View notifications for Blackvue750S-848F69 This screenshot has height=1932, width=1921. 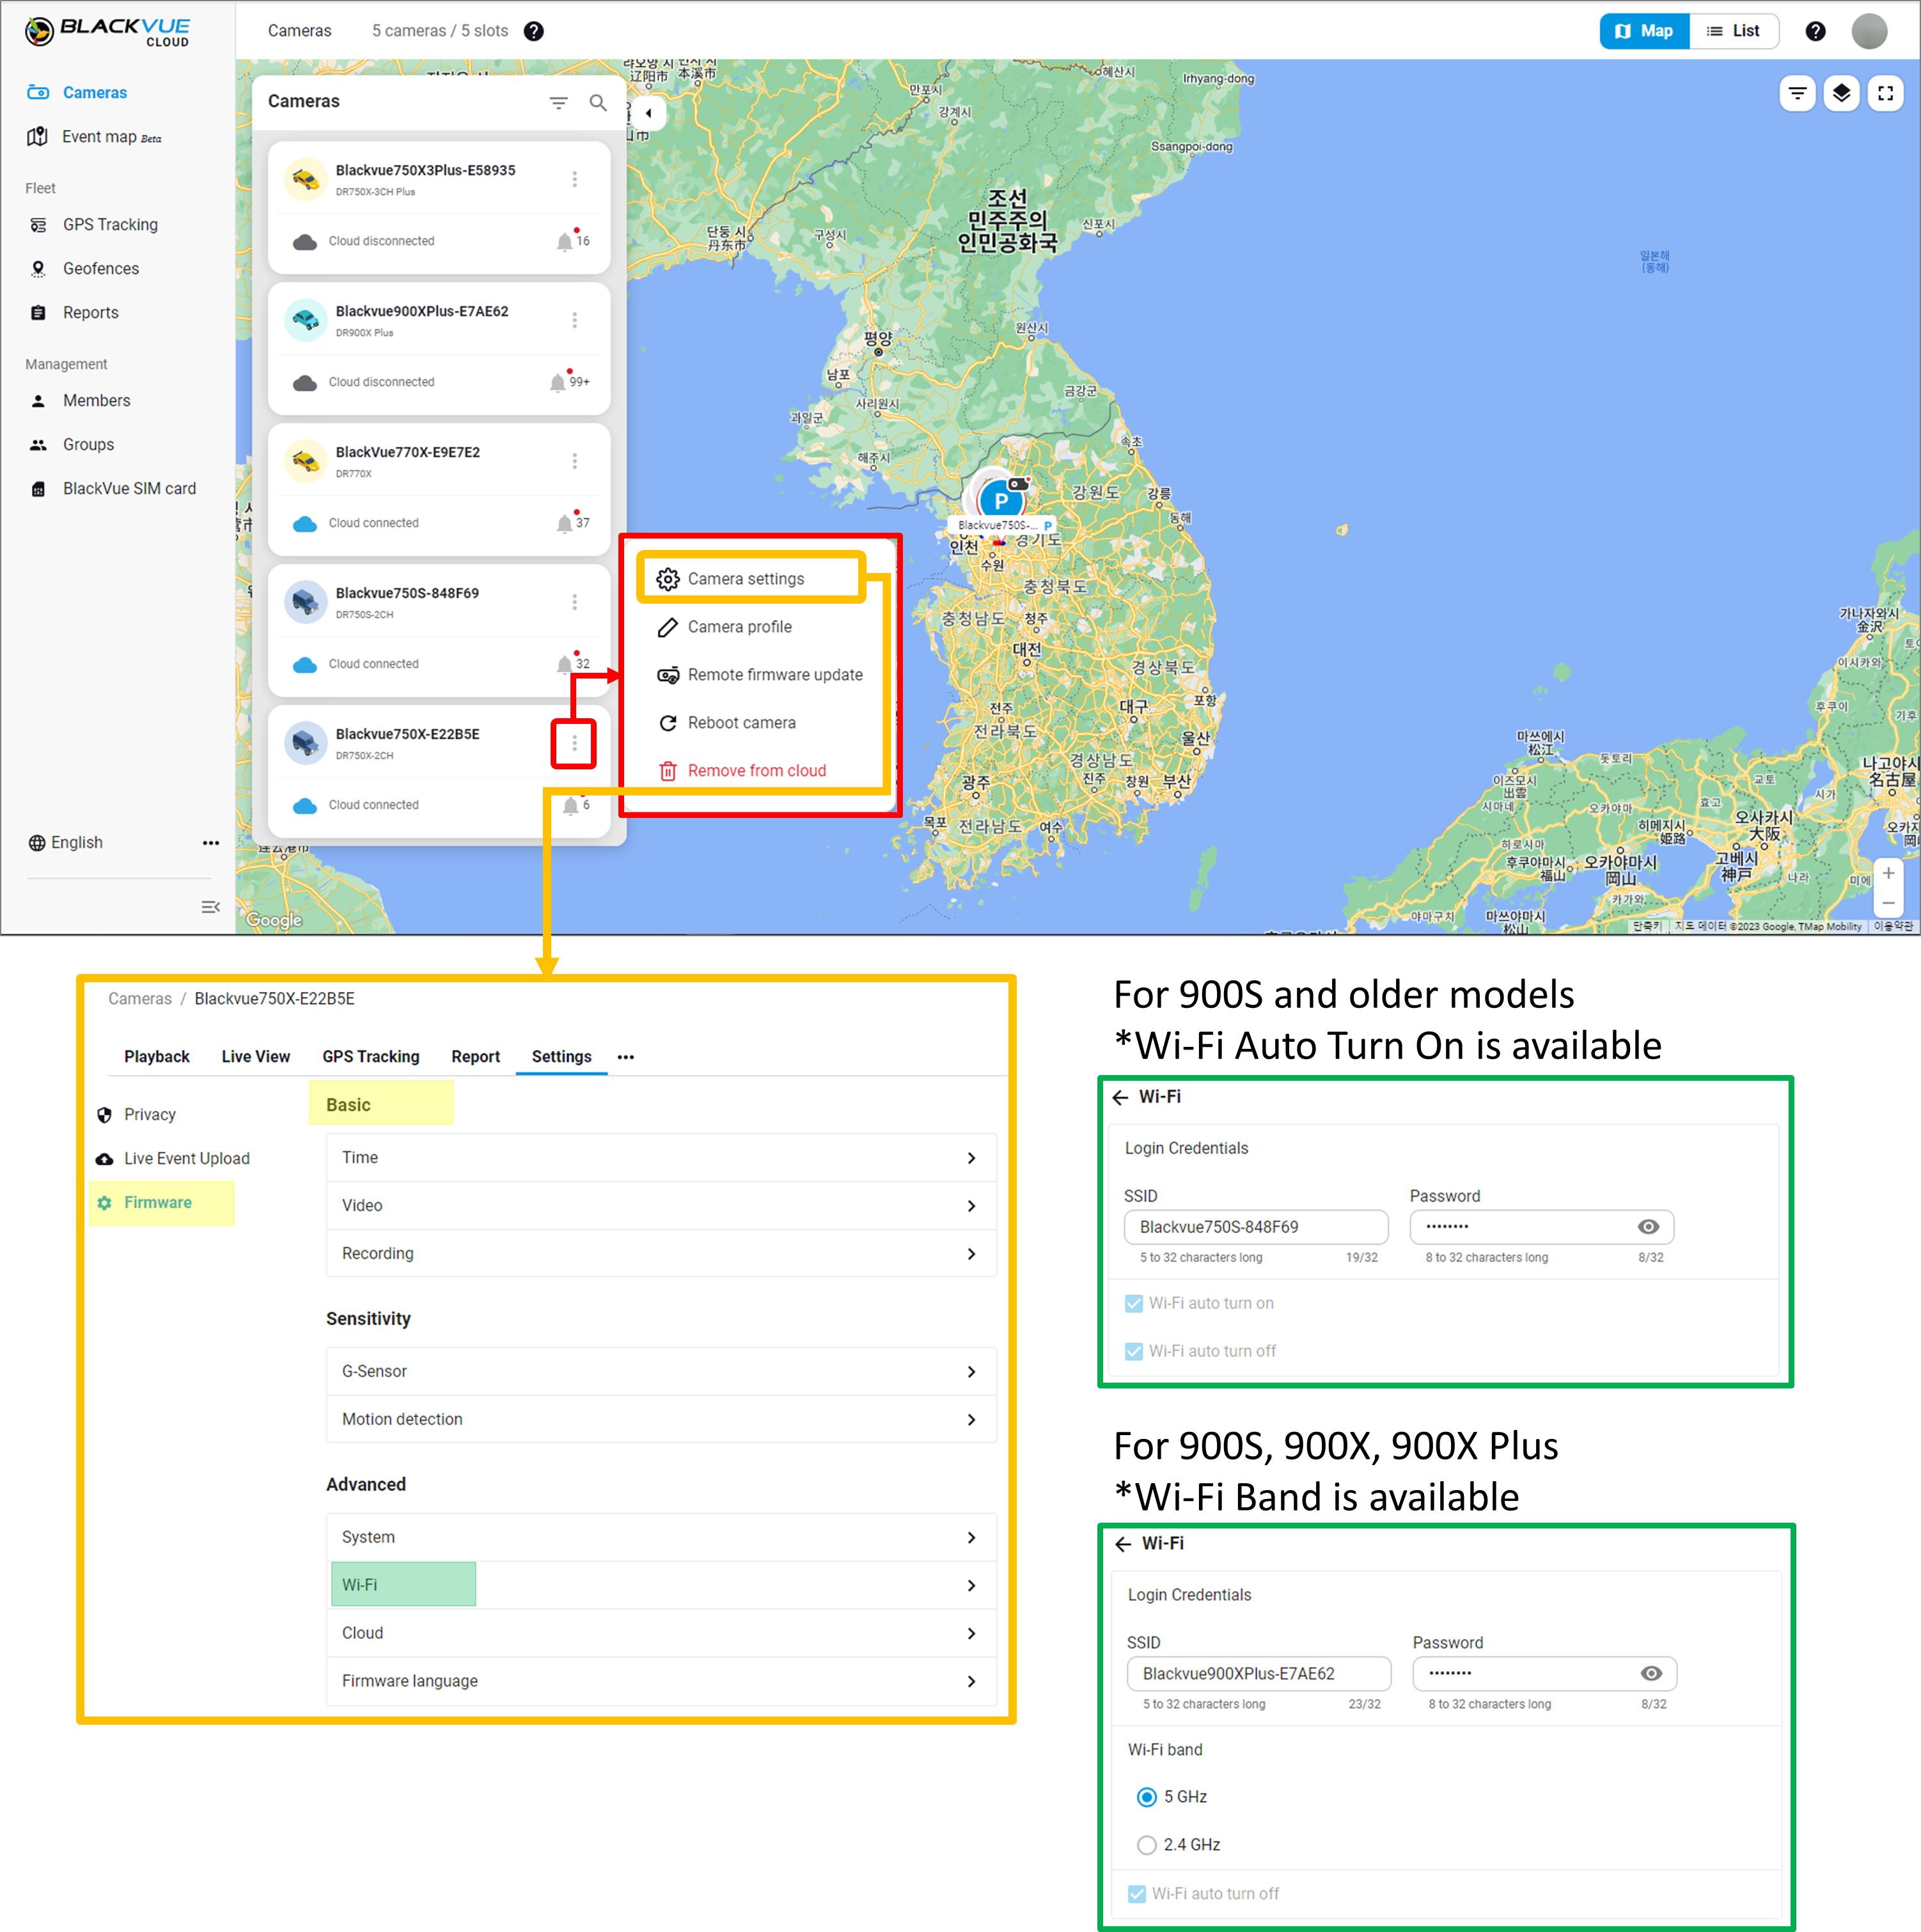click(x=572, y=663)
